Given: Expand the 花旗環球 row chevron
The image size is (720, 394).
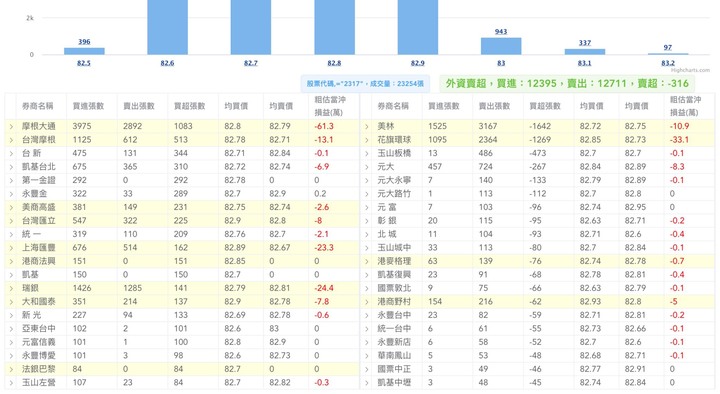Looking at the screenshot, I should tap(366, 140).
